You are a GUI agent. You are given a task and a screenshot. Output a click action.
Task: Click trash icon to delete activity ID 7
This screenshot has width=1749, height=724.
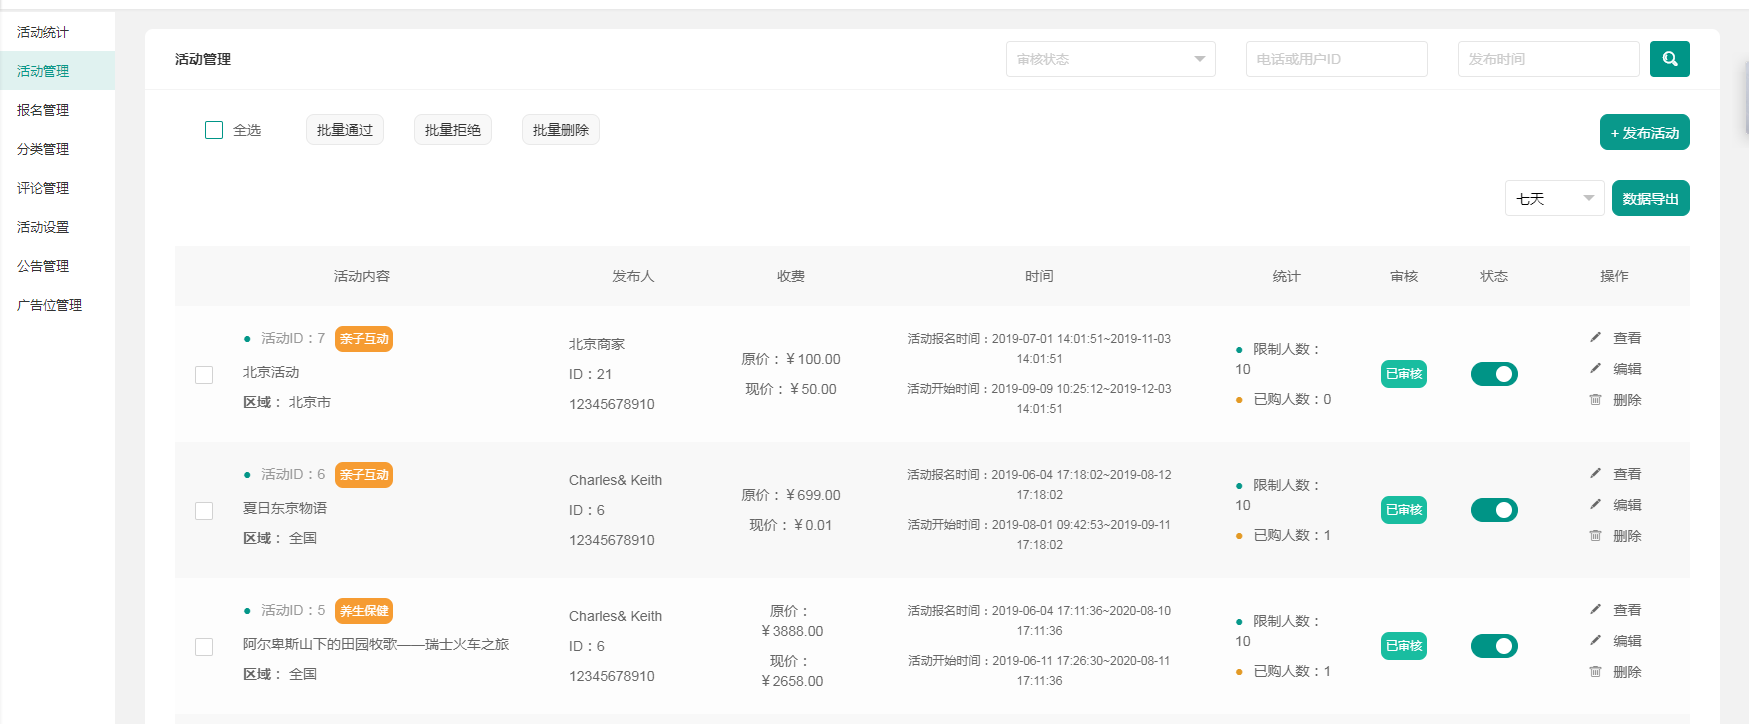click(x=1596, y=400)
